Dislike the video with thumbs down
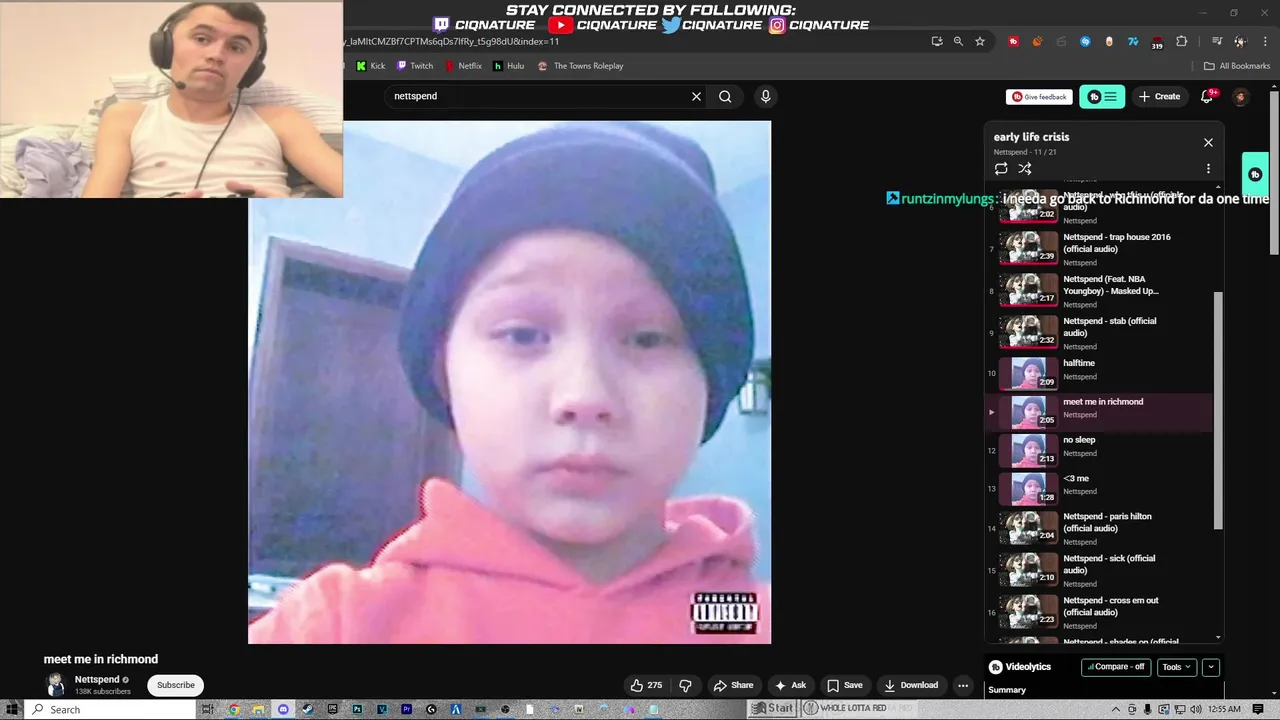Viewport: 1280px width, 720px height. [x=686, y=685]
